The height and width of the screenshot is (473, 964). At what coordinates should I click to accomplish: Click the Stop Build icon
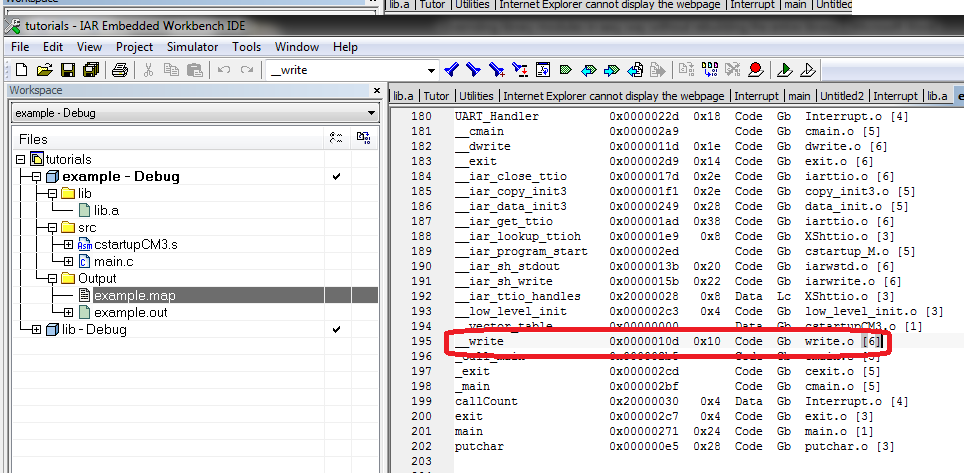732,70
